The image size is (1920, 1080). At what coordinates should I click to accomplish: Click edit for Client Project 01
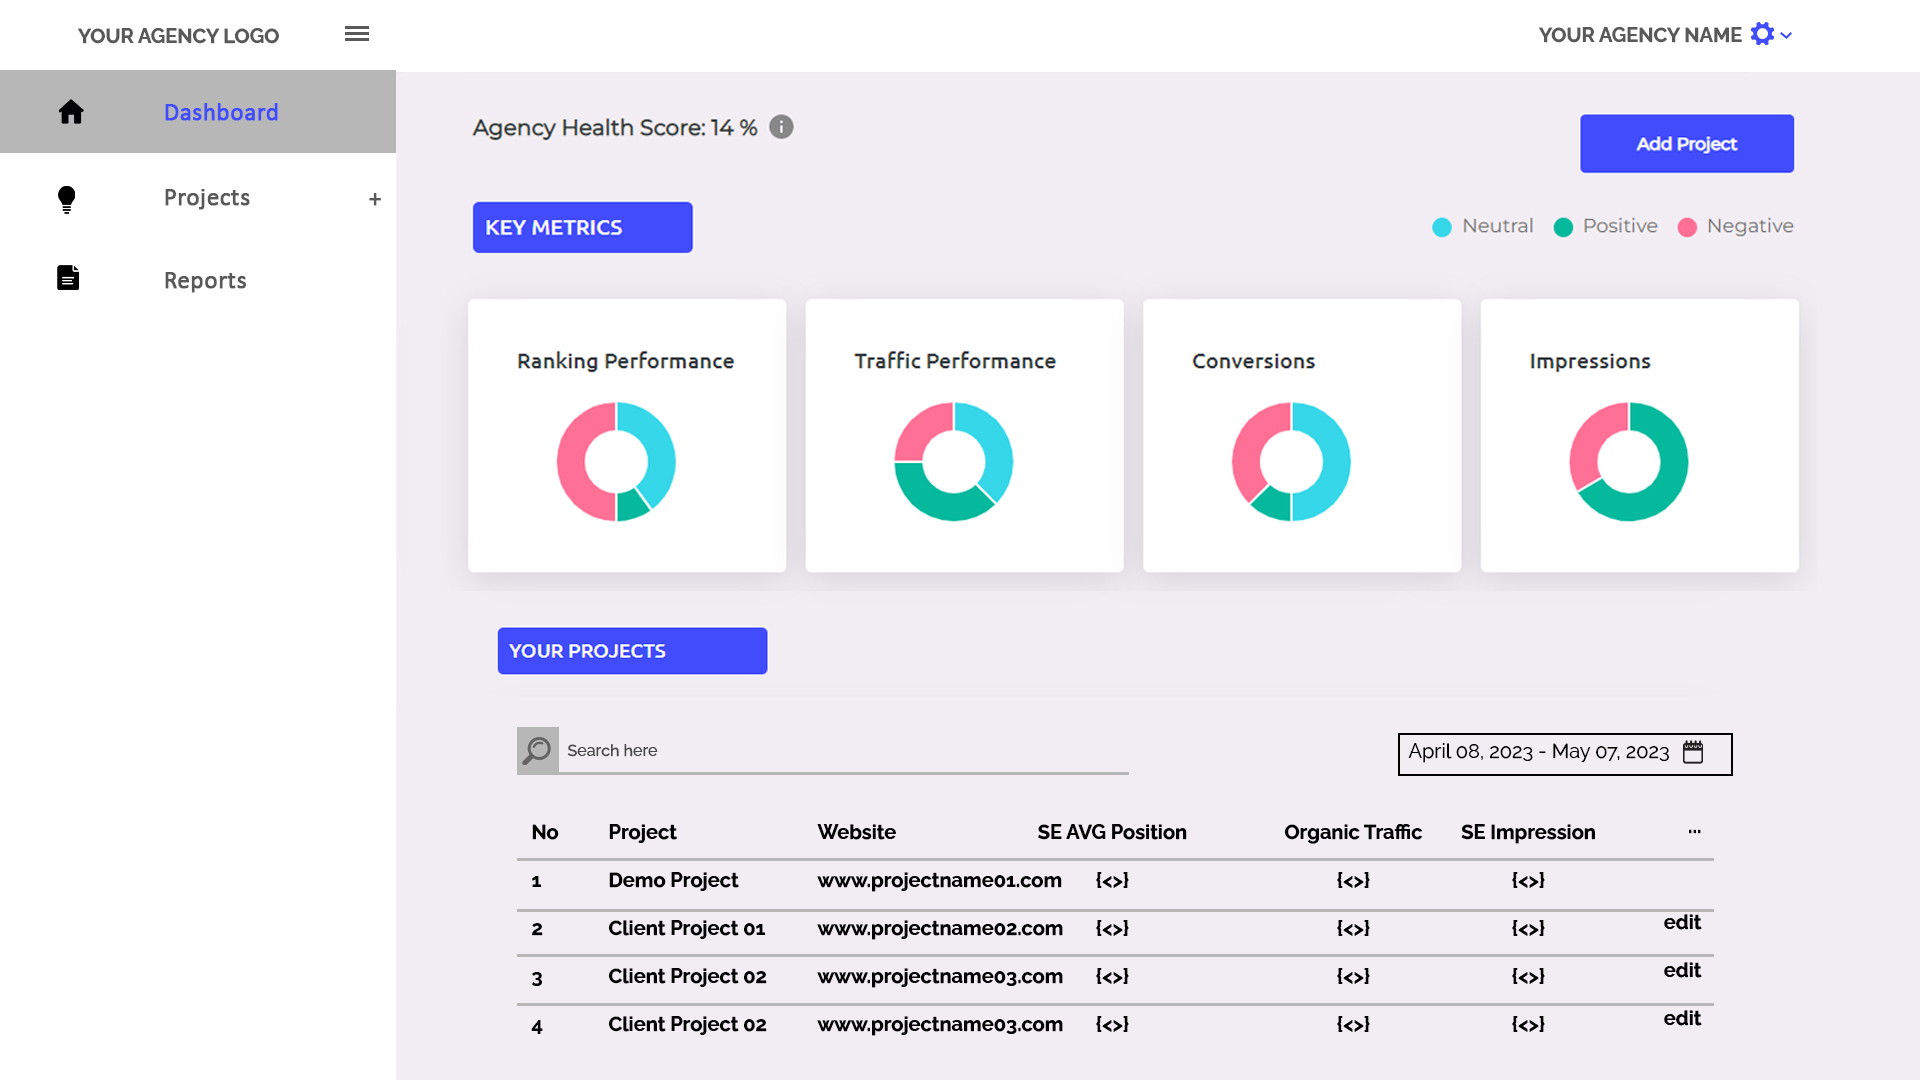(x=1682, y=922)
